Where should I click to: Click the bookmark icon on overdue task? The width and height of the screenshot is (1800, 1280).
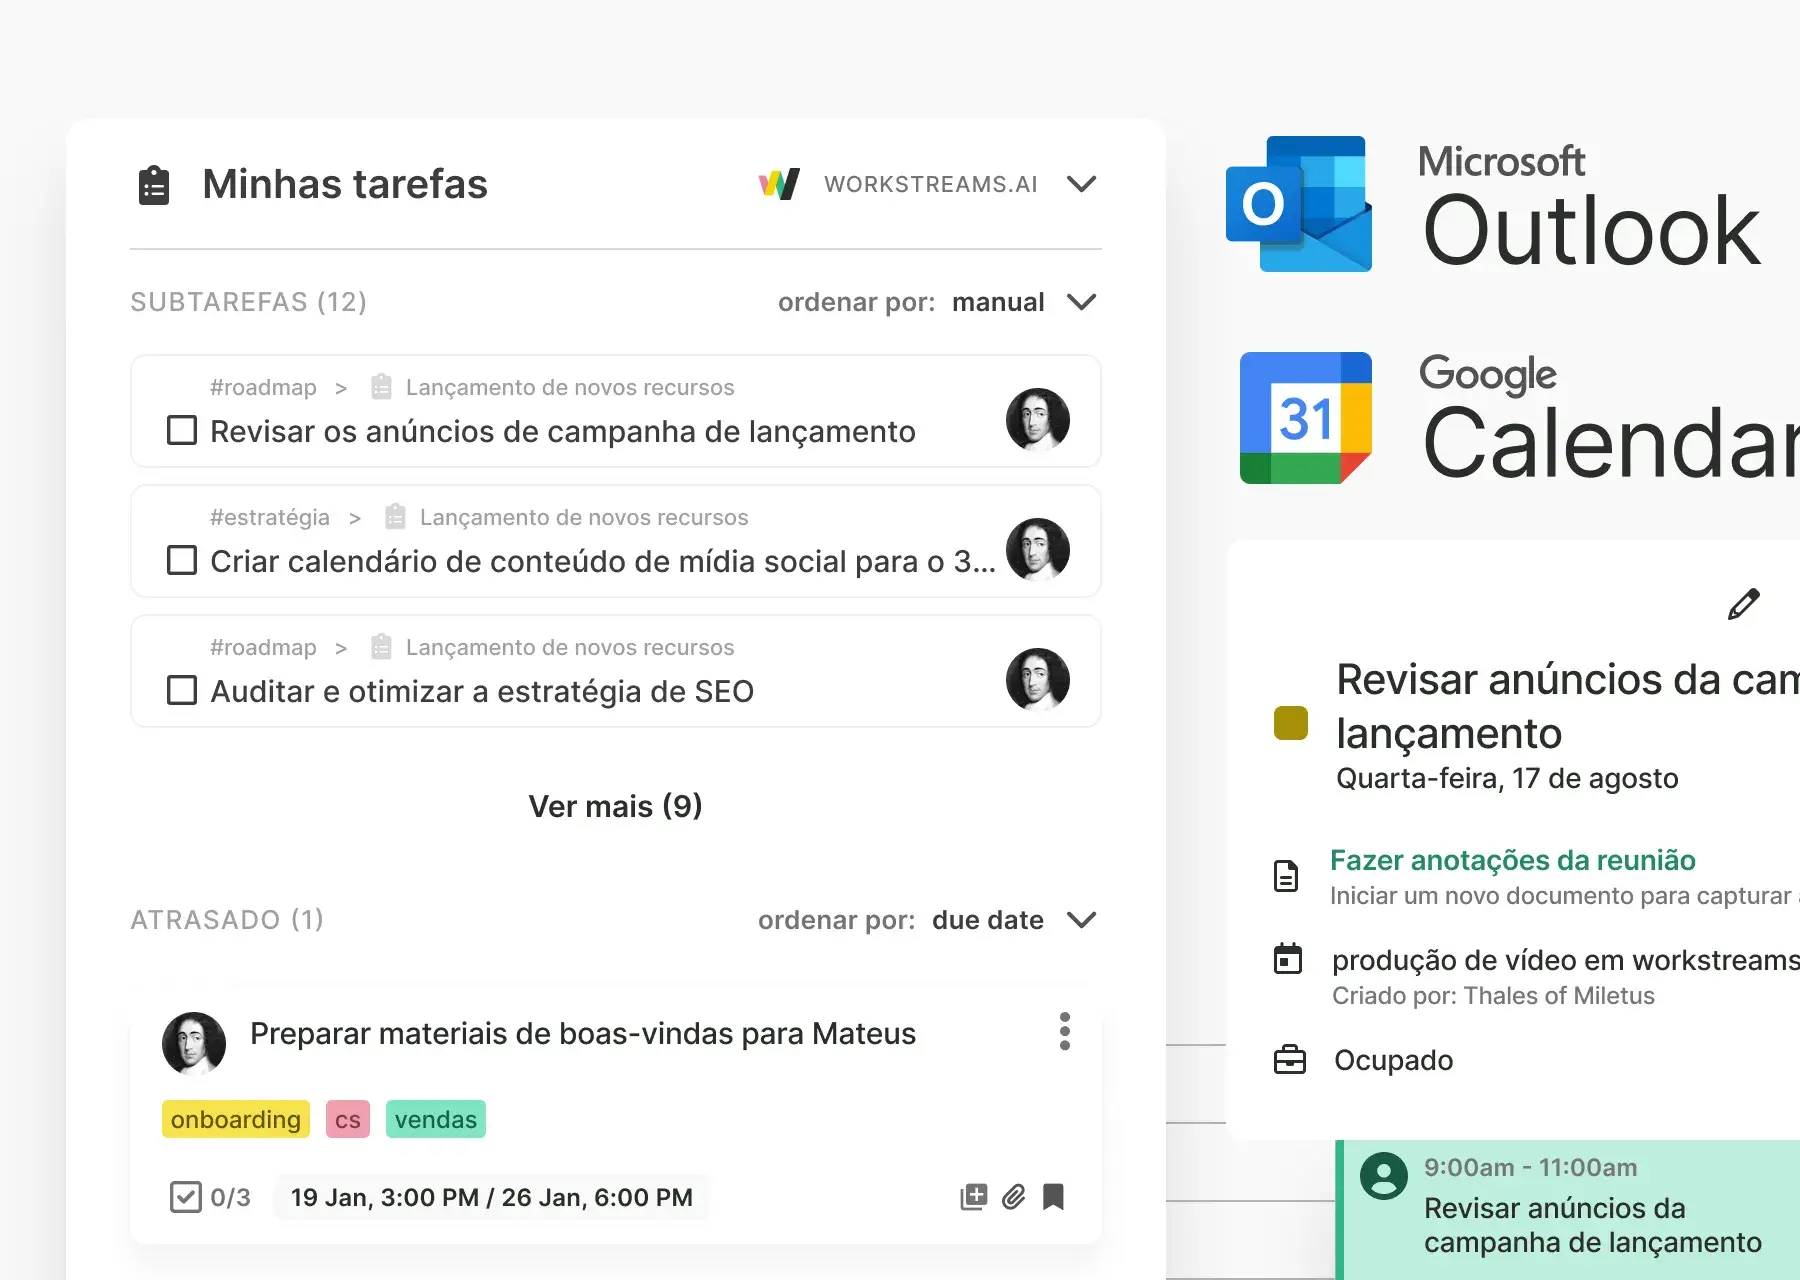[x=1053, y=1197]
